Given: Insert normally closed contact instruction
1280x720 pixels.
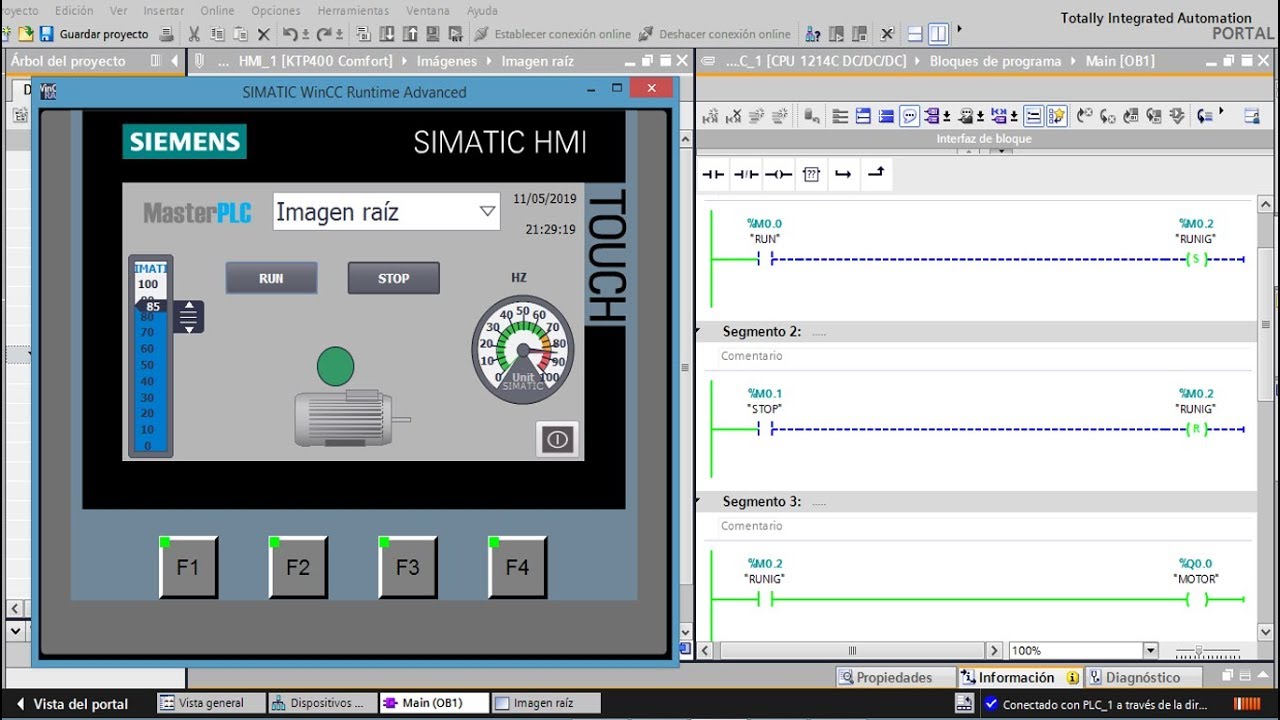Looking at the screenshot, I should click(746, 174).
